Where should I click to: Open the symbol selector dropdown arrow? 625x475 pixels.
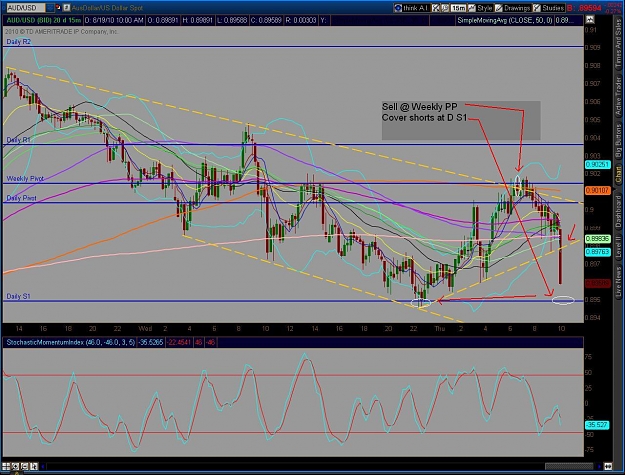click(x=49, y=8)
